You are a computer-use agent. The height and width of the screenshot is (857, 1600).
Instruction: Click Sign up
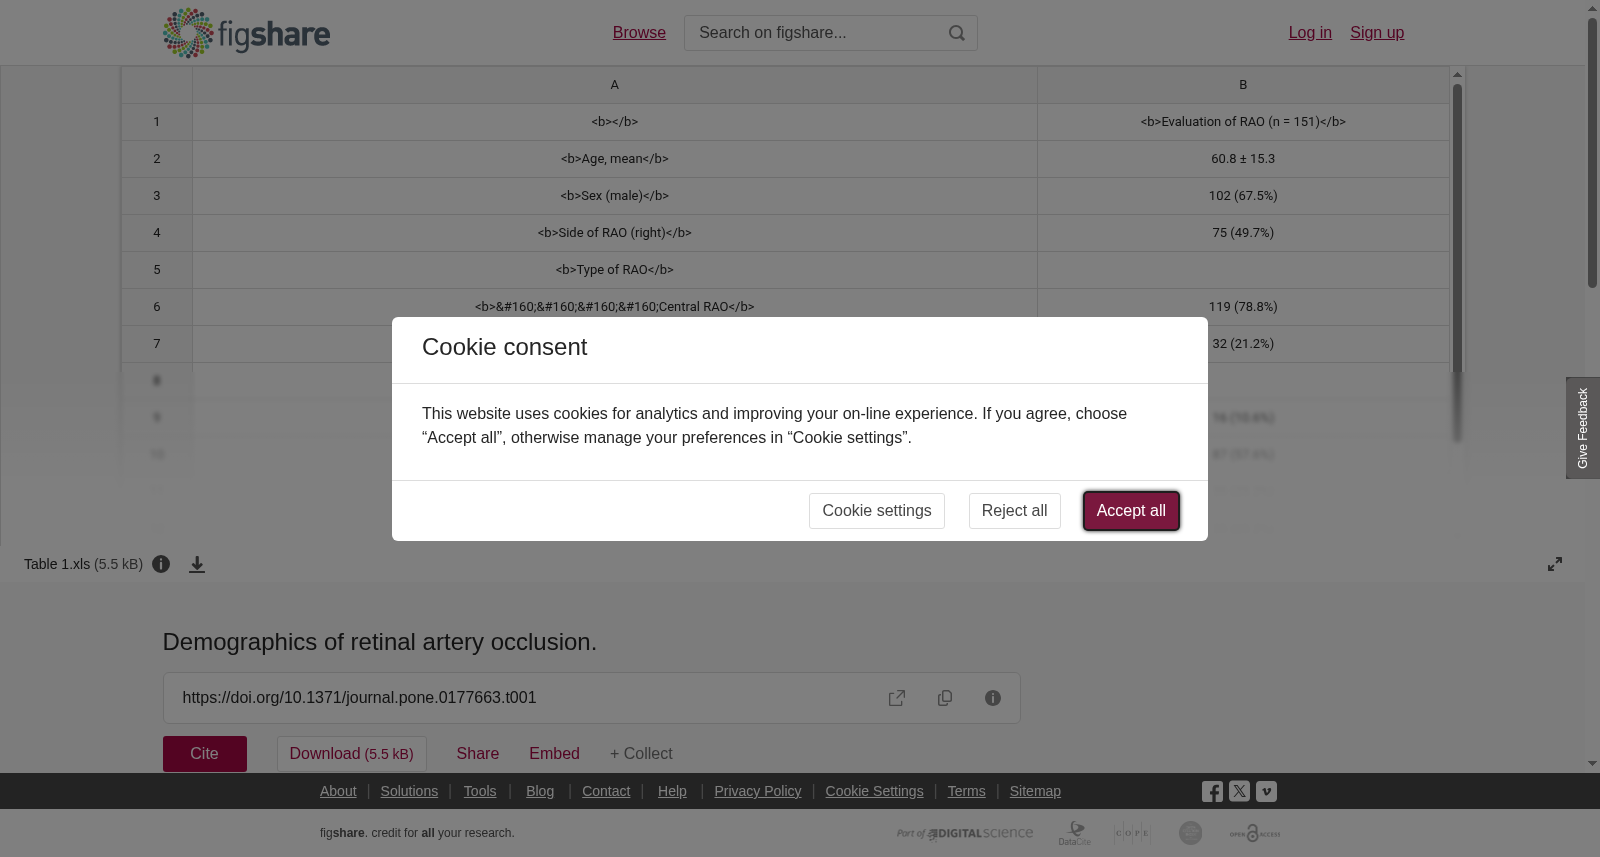pos(1377,33)
